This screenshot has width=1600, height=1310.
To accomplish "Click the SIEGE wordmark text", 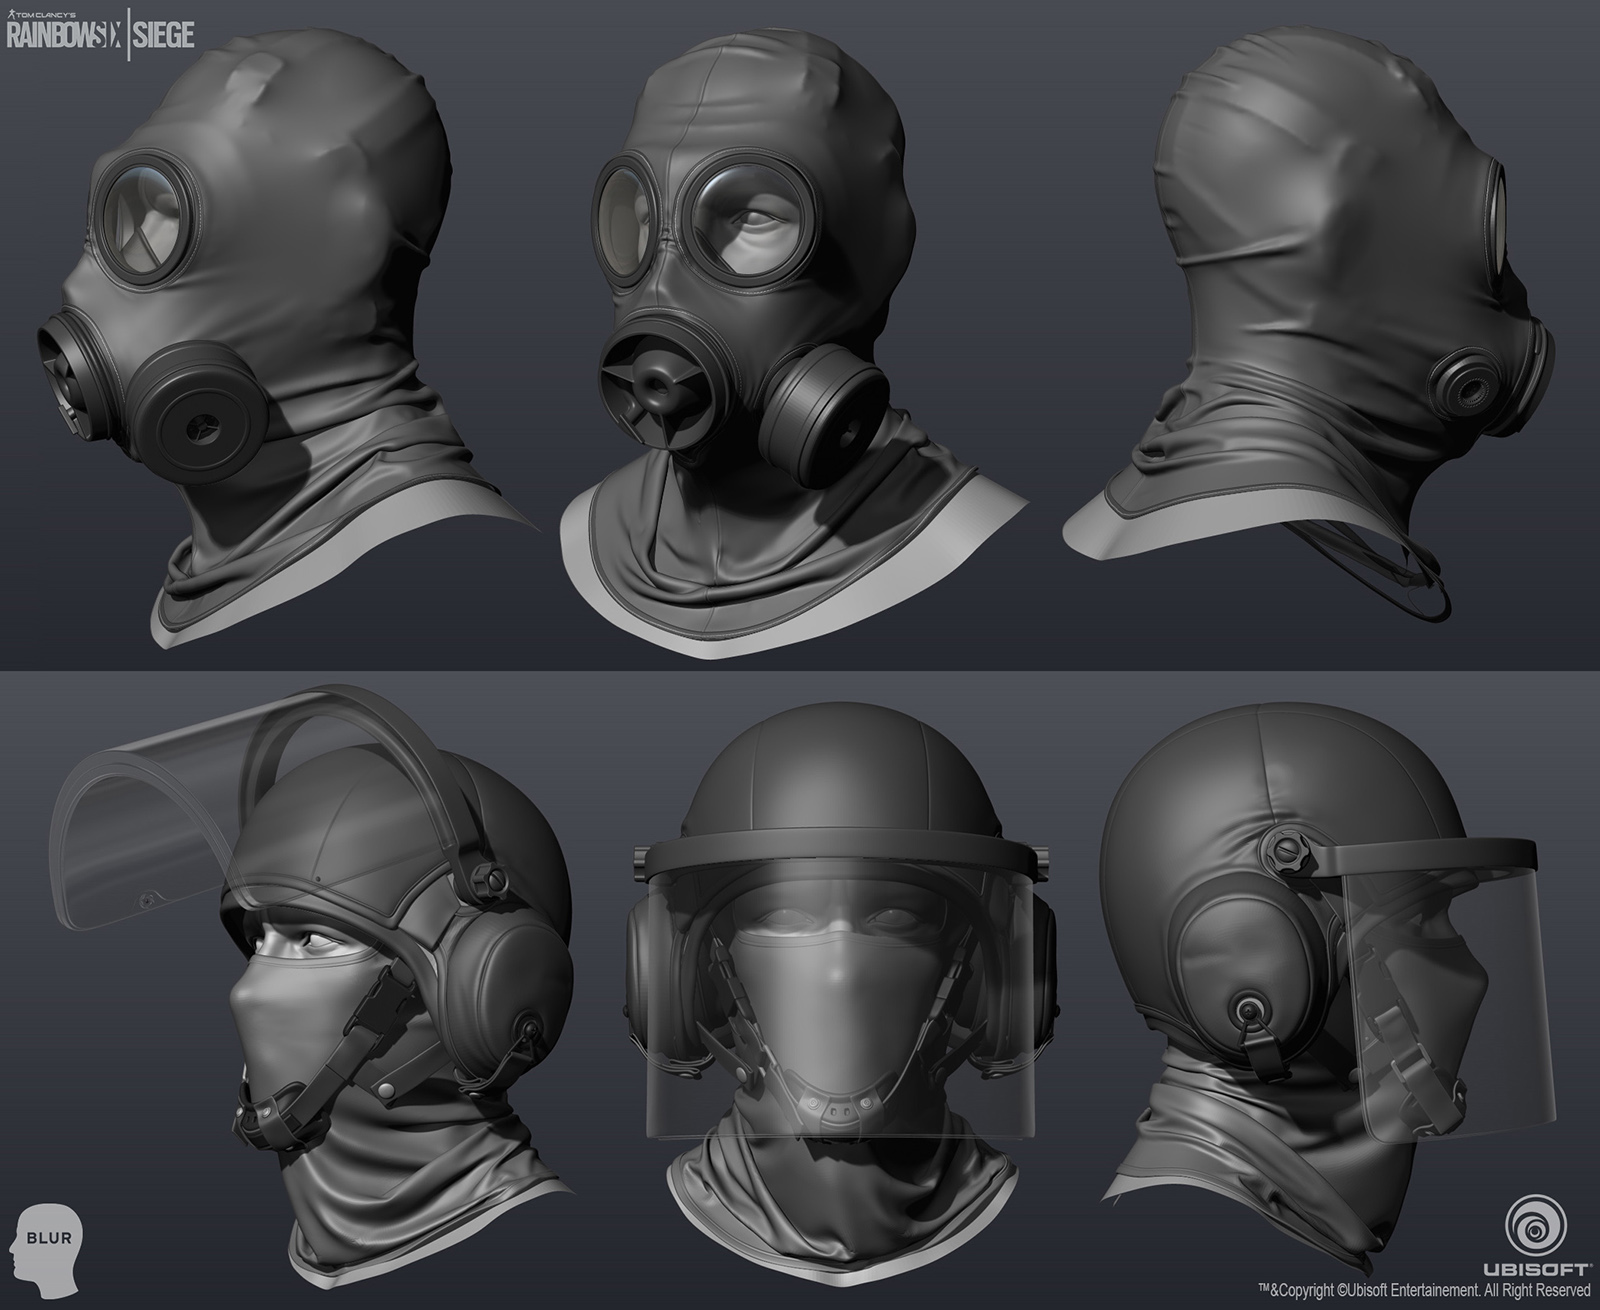I will pos(166,32).
